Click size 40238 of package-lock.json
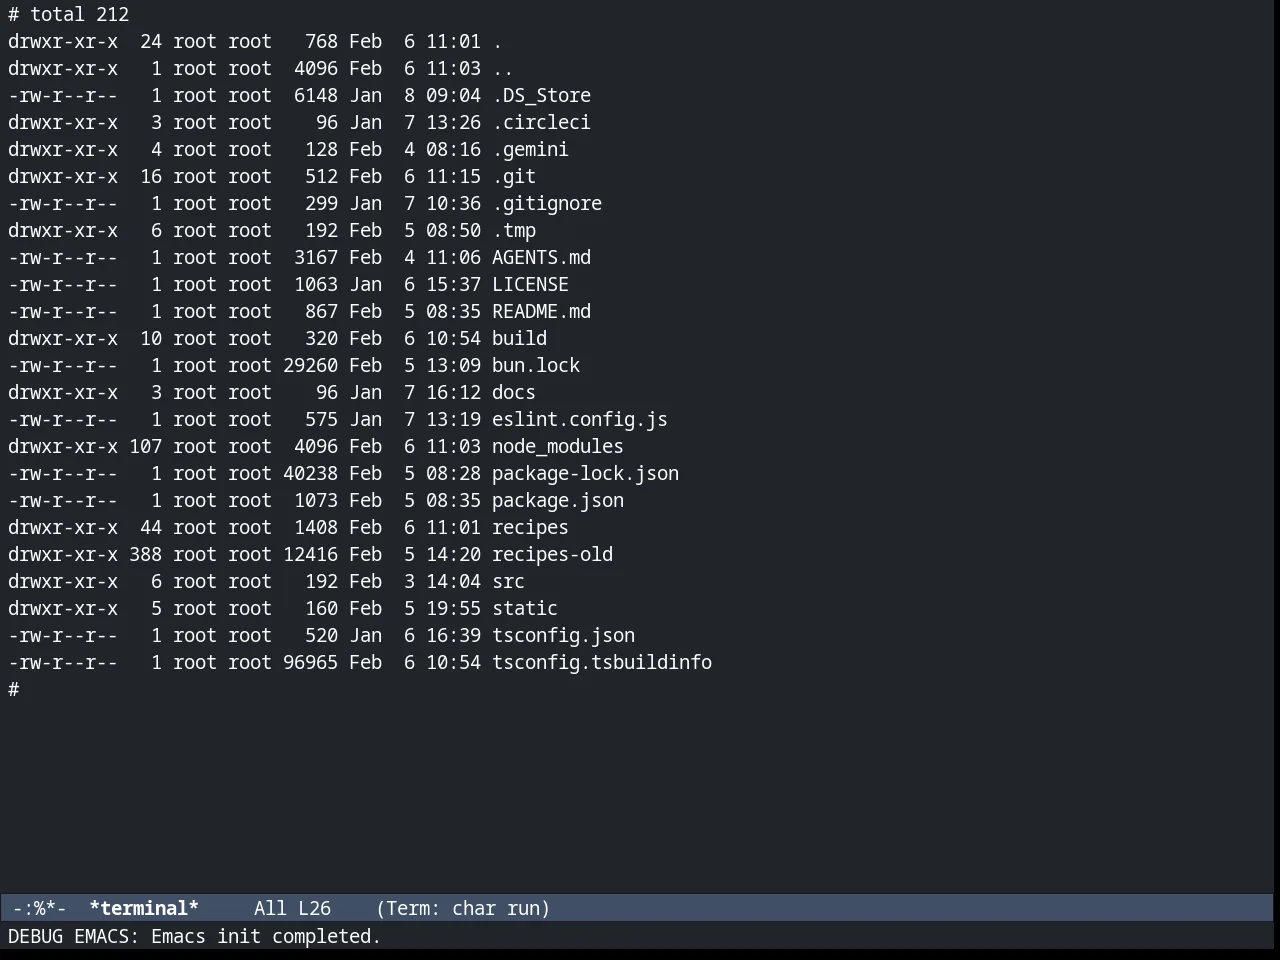Viewport: 1280px width, 960px height. click(310, 474)
